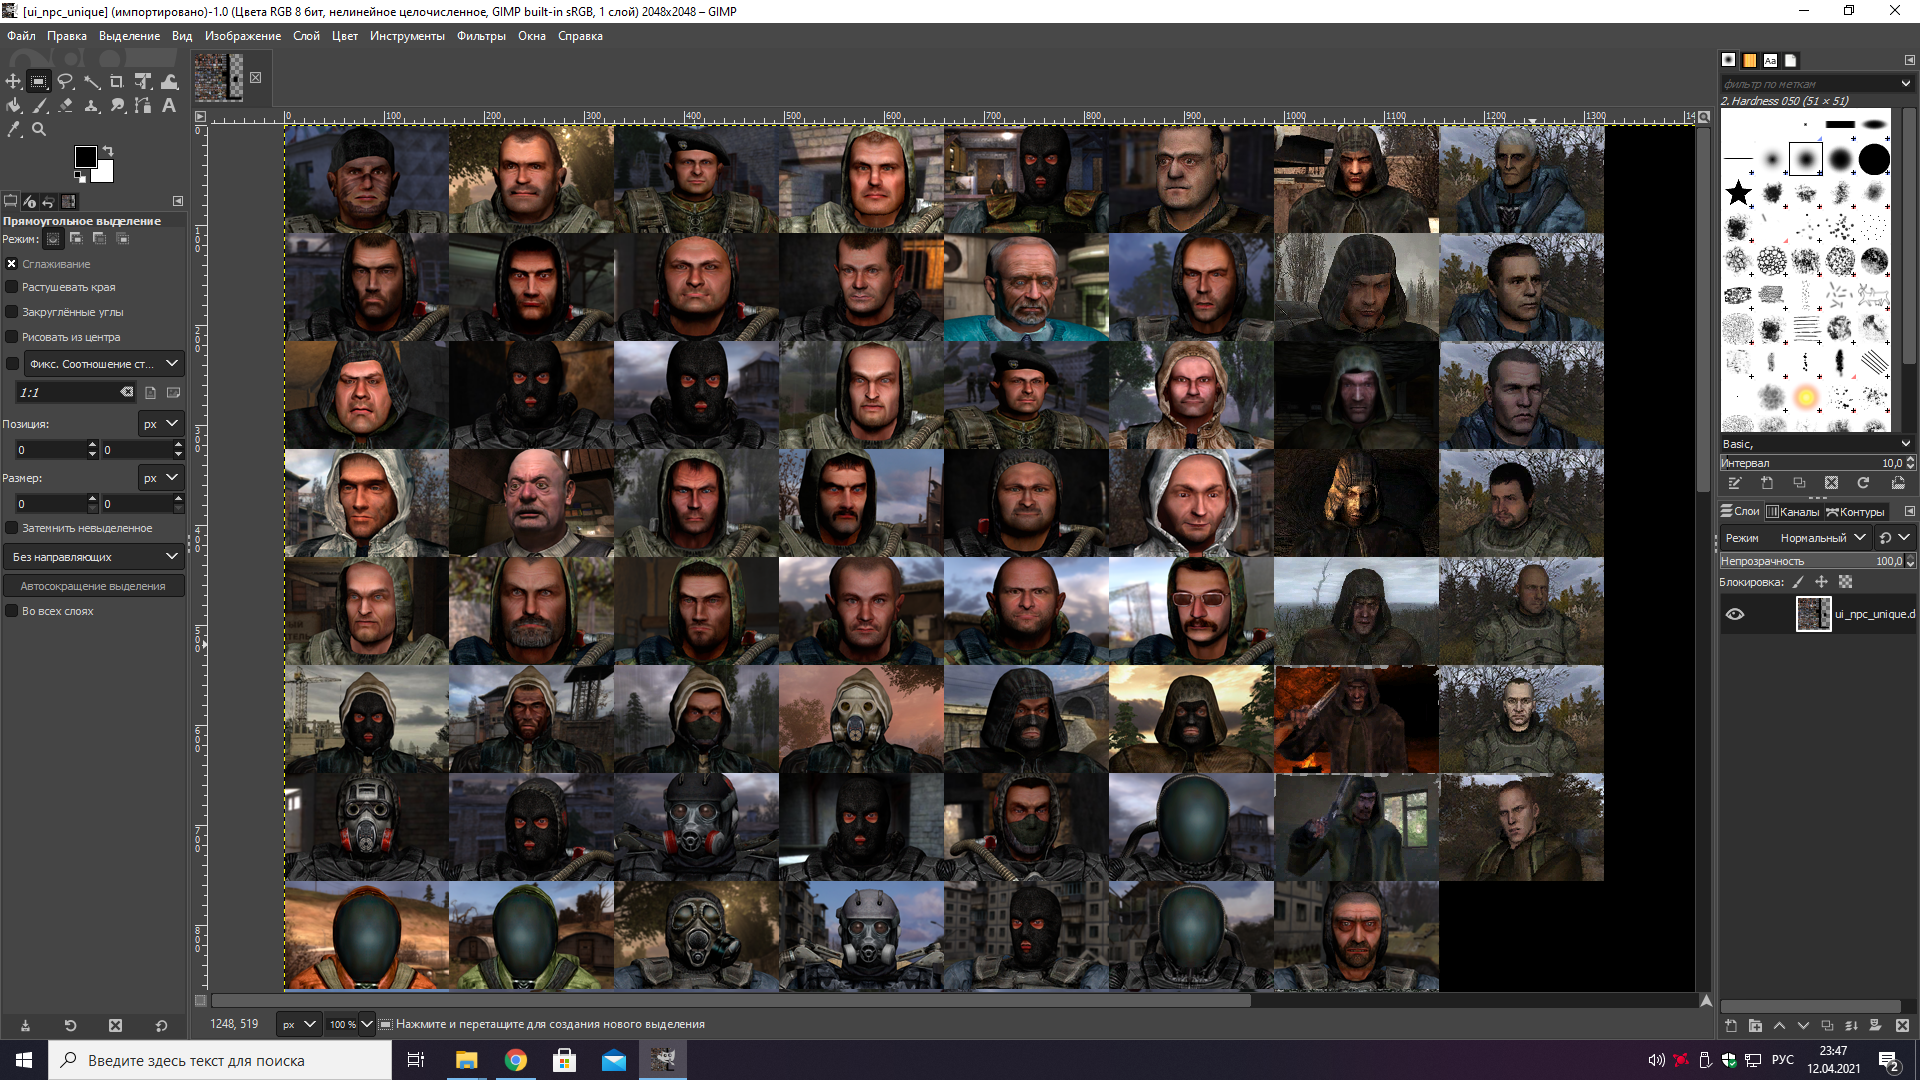Open the Инструменты menu

[x=407, y=36]
